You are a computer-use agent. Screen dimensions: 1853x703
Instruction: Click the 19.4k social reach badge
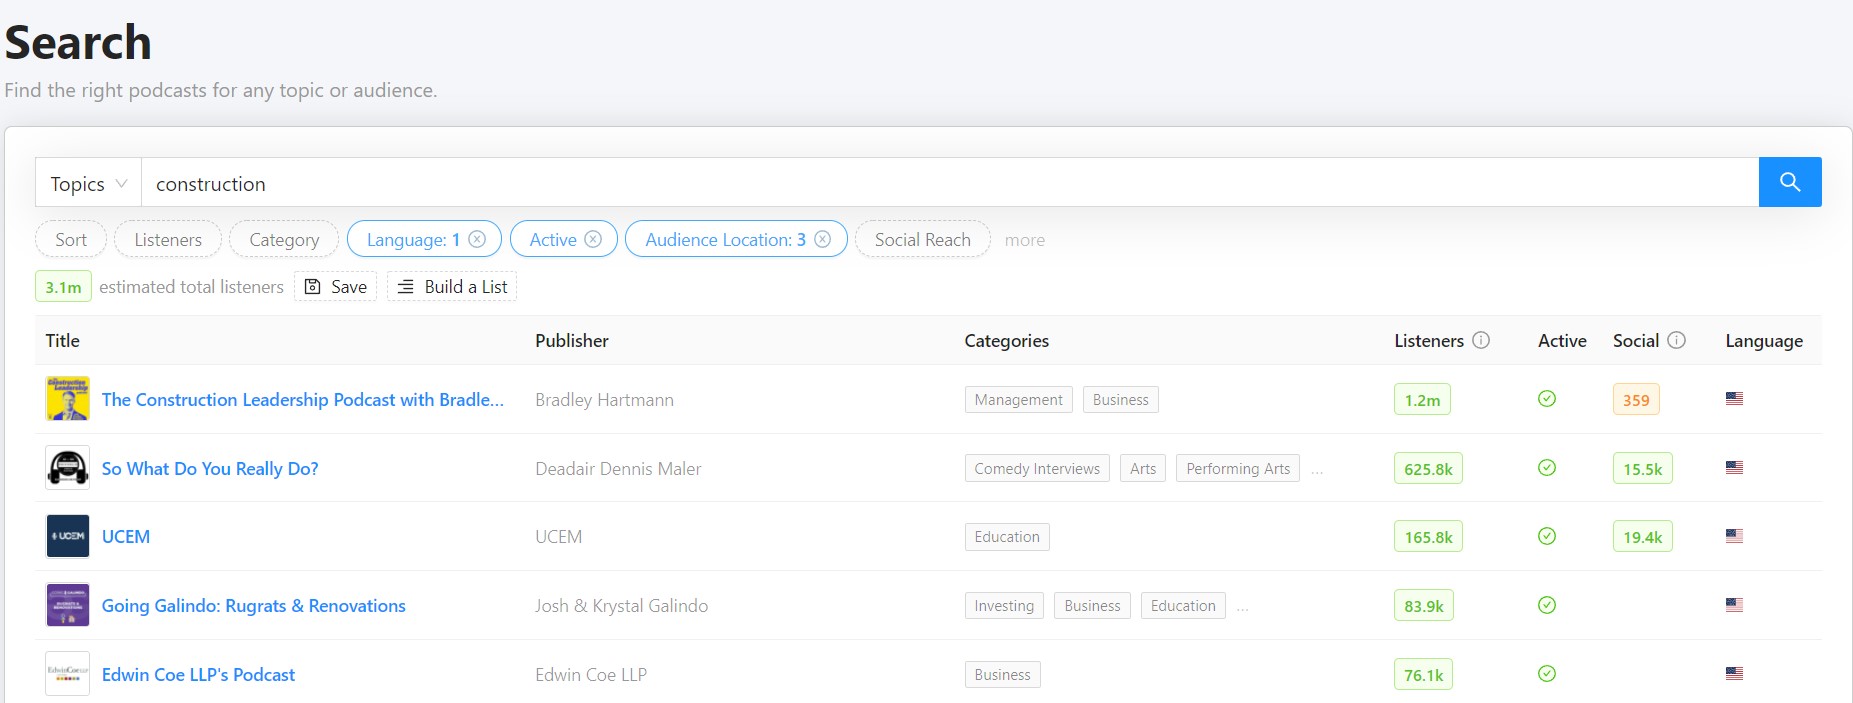click(x=1642, y=537)
